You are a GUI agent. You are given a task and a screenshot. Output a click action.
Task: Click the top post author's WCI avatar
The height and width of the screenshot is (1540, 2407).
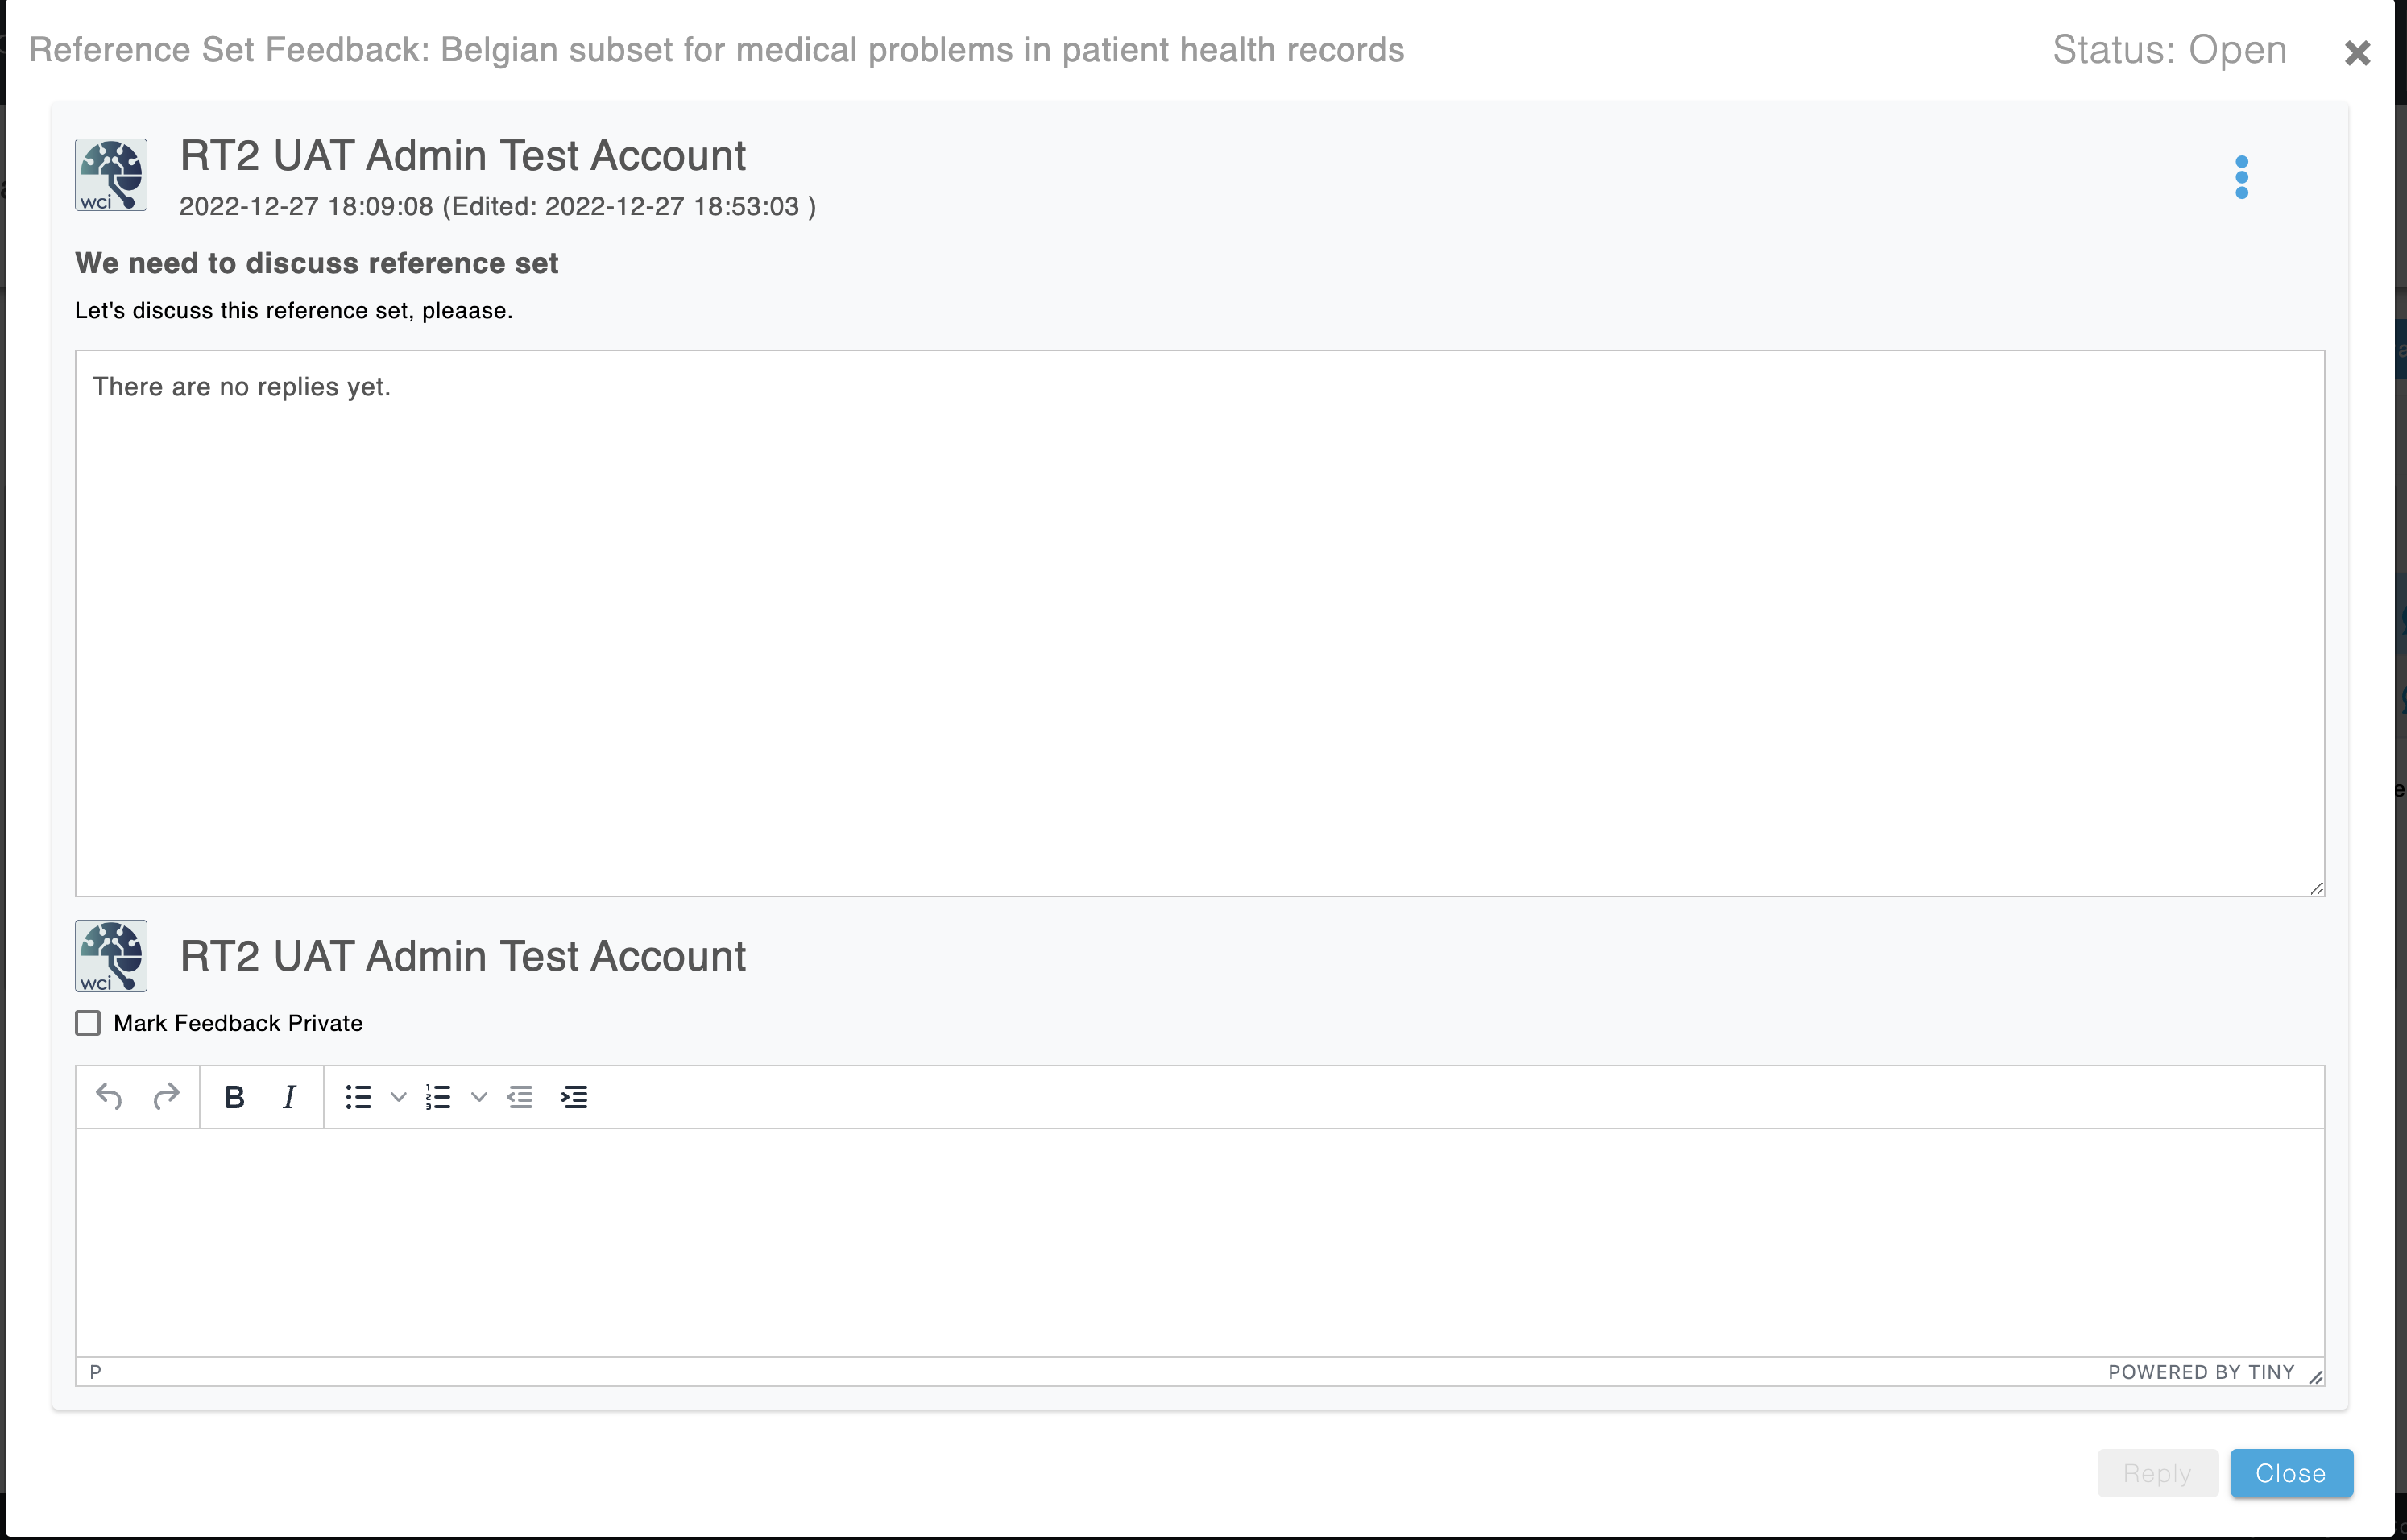111,175
